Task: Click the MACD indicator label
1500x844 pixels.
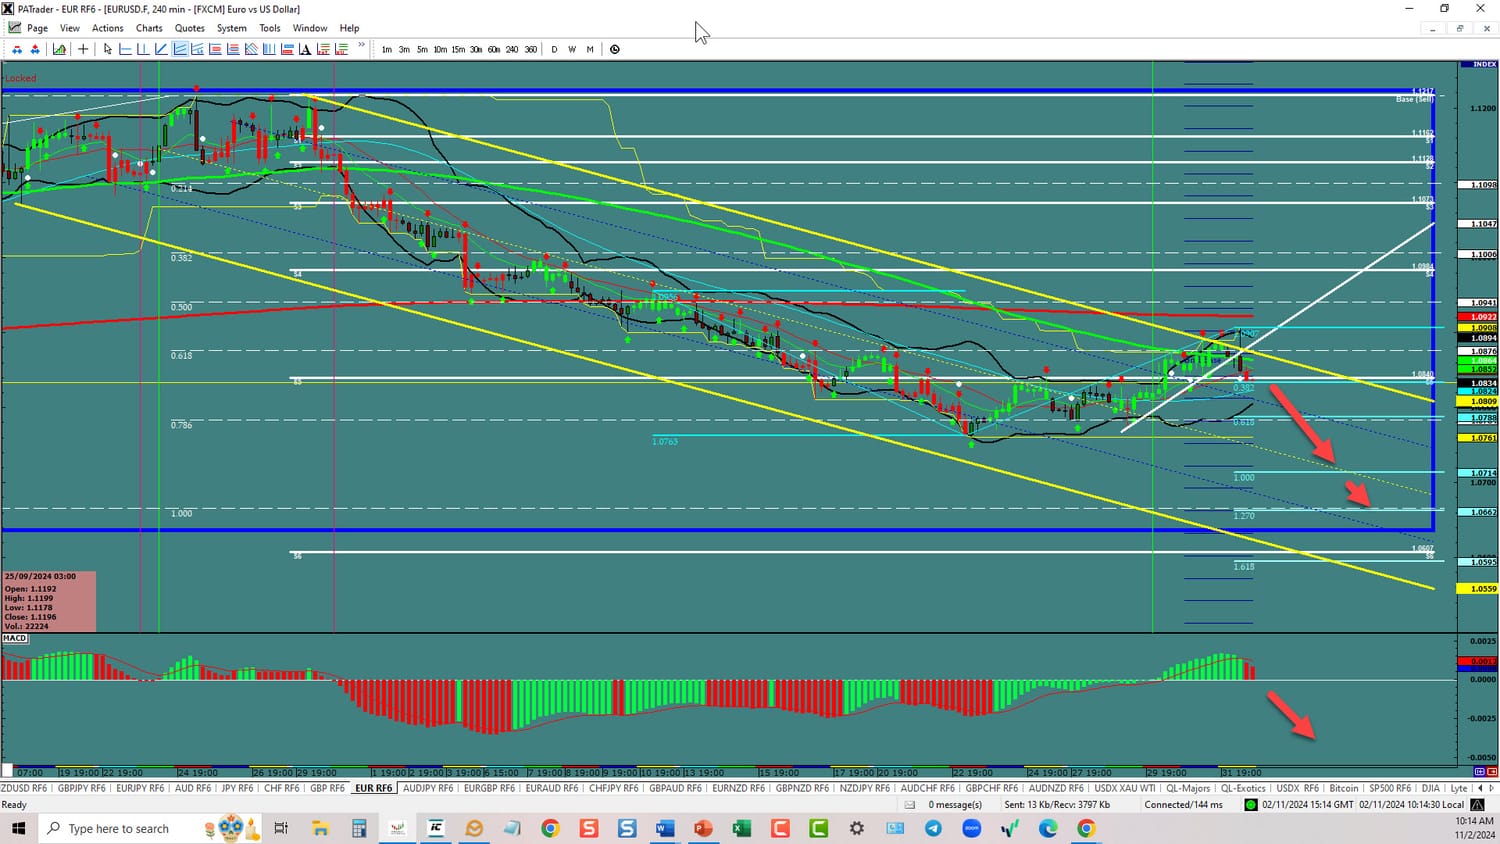Action: (15, 638)
